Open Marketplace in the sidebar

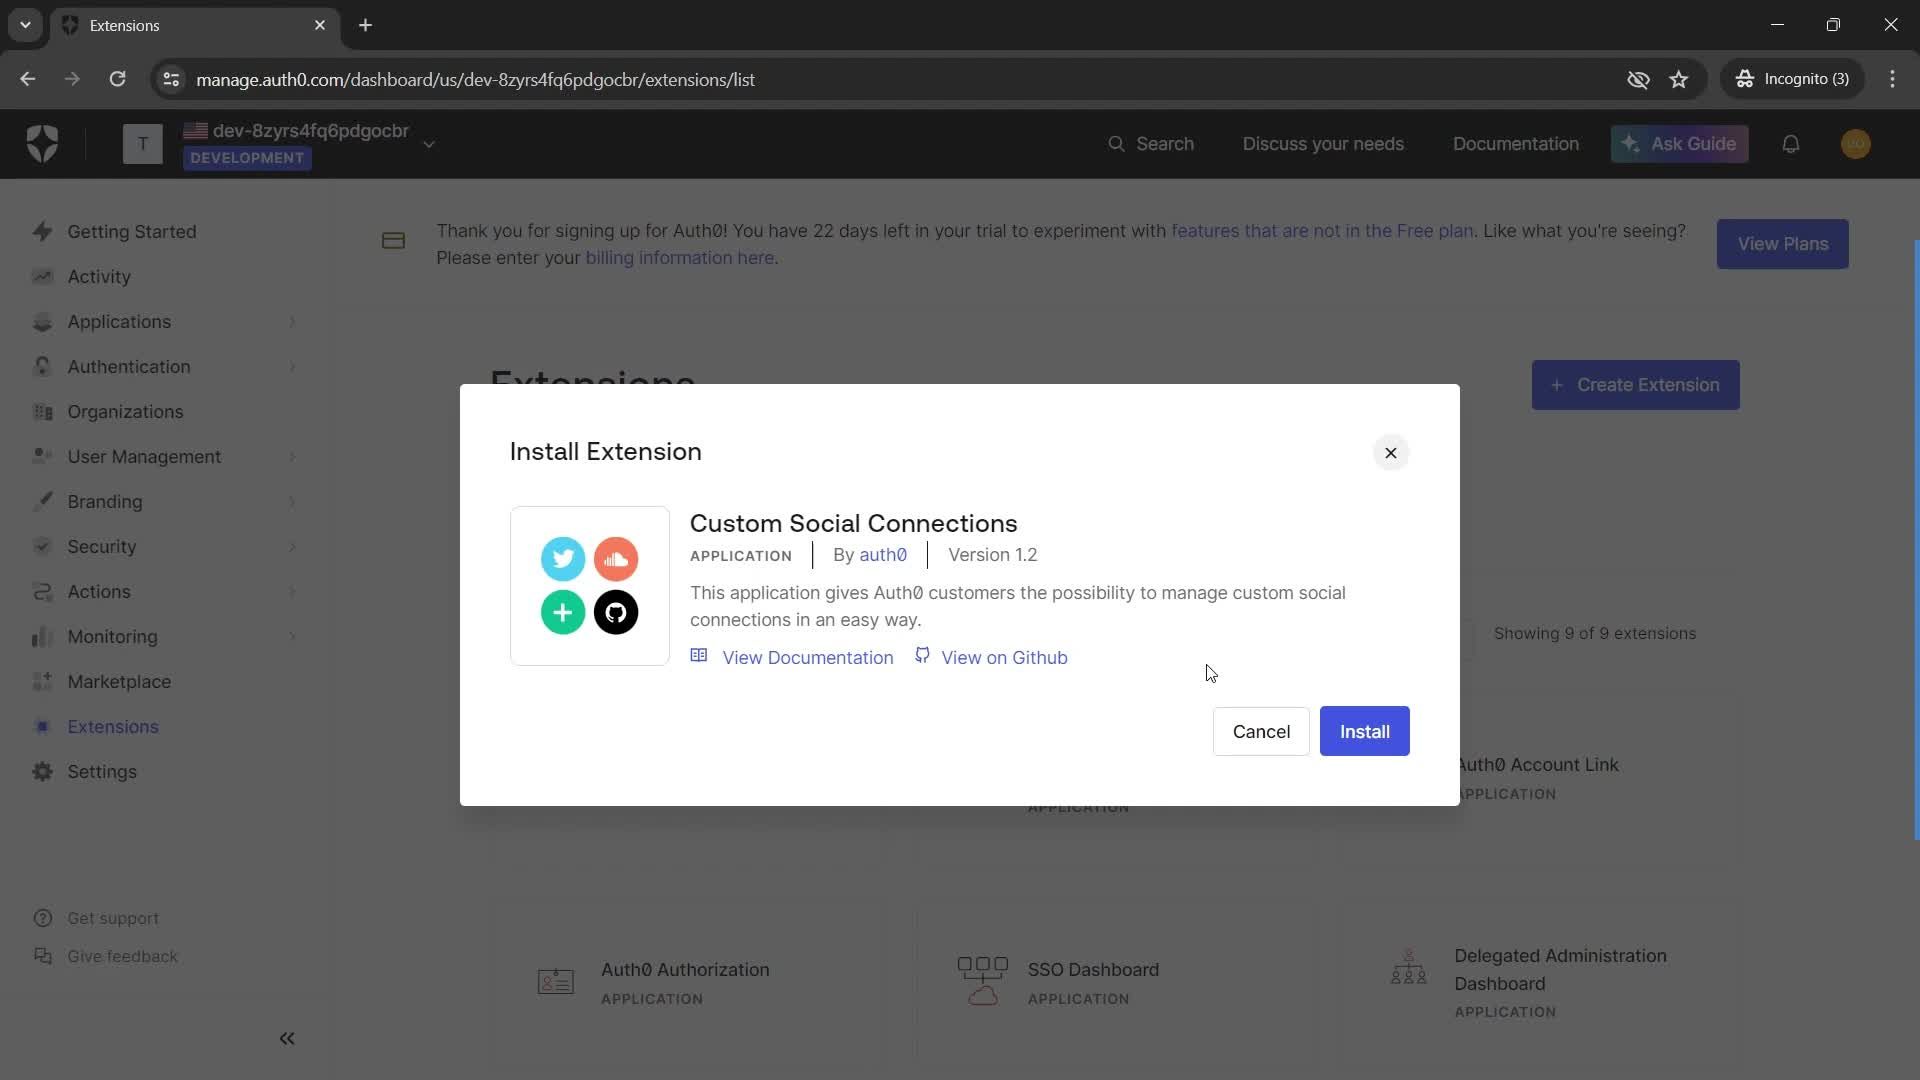click(x=119, y=682)
